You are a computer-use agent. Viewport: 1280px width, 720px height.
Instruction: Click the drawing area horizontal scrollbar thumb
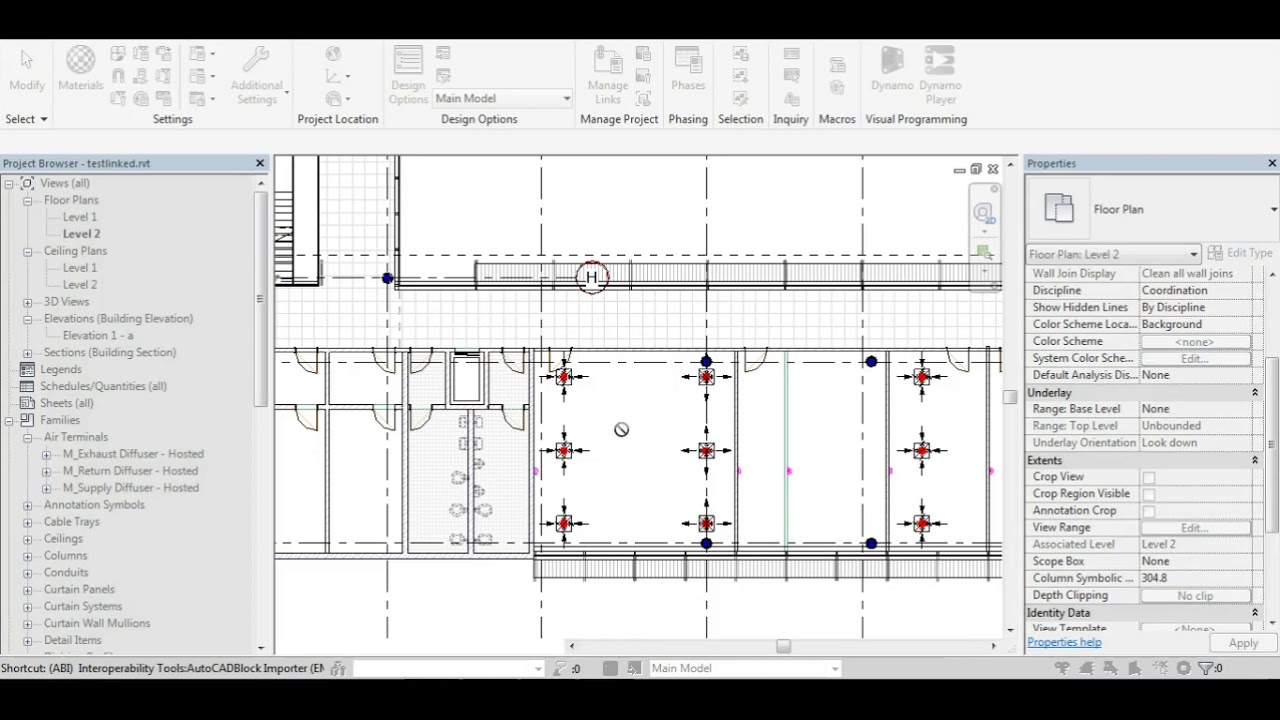[x=783, y=646]
